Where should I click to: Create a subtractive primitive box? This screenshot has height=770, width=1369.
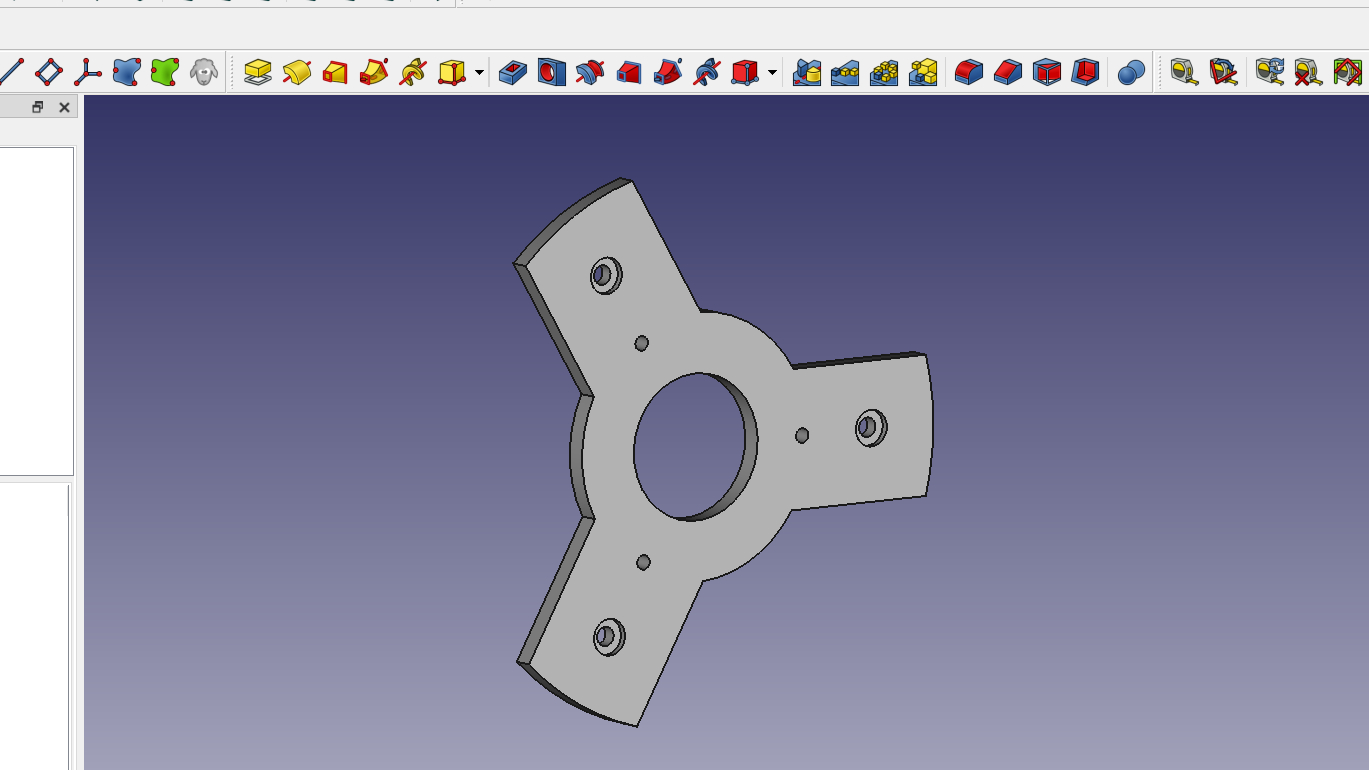[745, 72]
